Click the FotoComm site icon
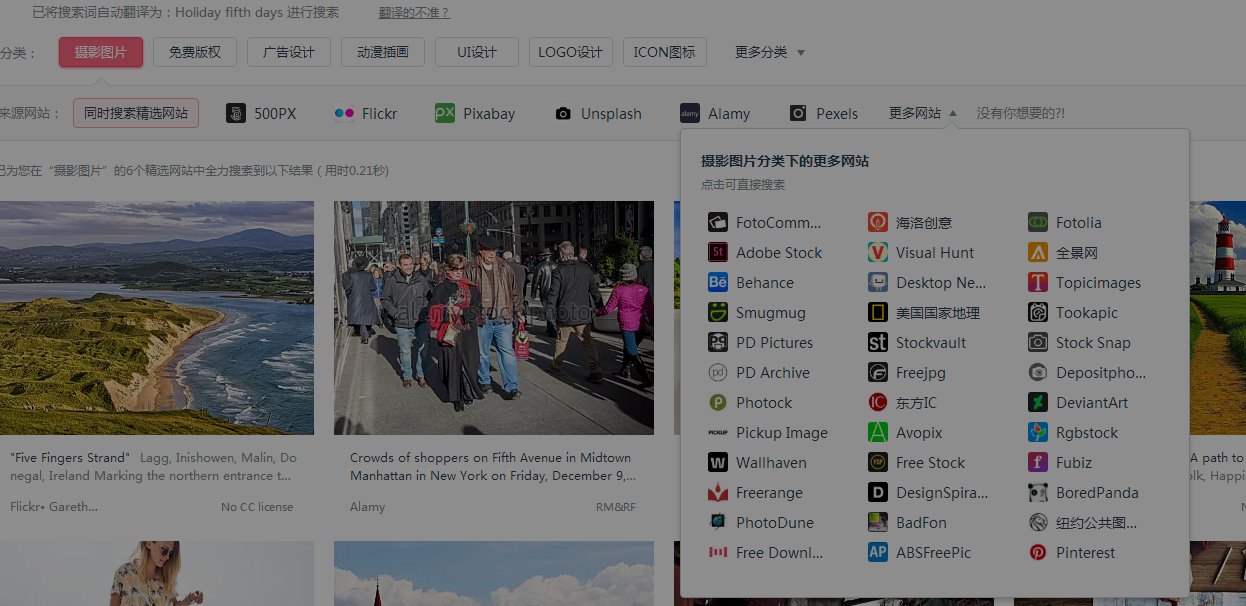This screenshot has height=606, width=1246. [x=717, y=222]
